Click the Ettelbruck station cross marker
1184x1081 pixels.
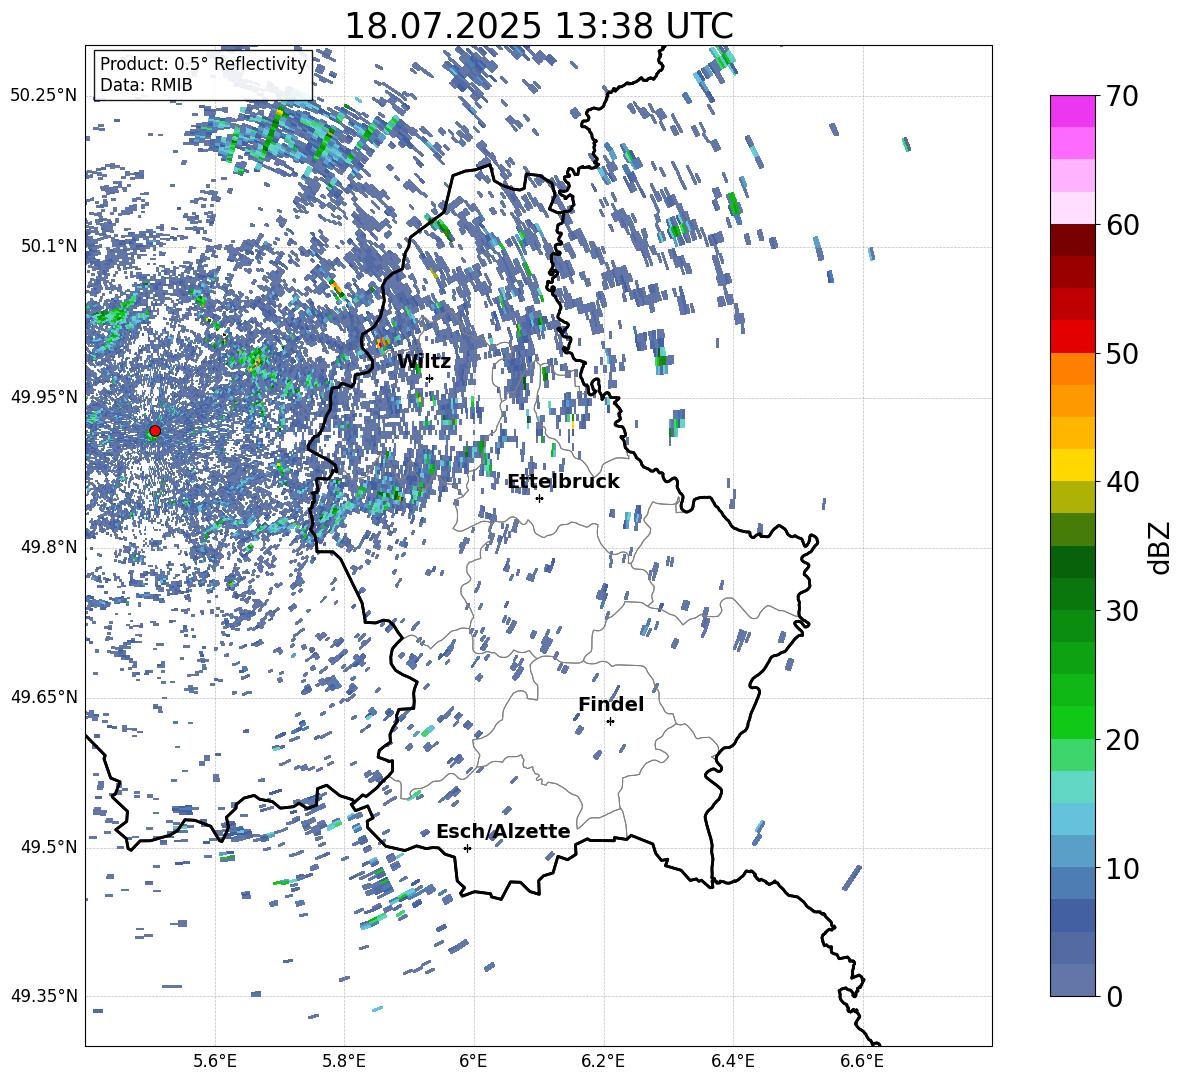tap(539, 498)
